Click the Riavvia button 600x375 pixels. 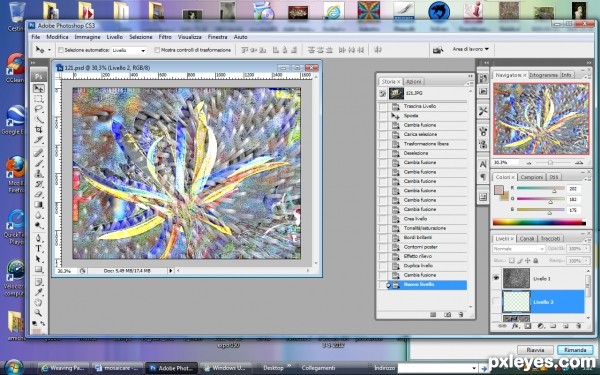click(x=535, y=350)
